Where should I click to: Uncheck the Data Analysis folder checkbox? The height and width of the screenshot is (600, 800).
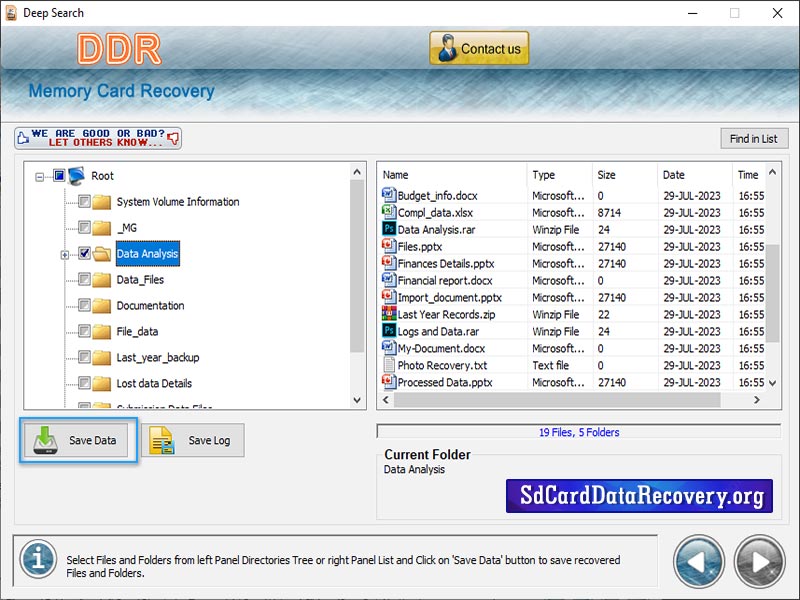click(84, 254)
